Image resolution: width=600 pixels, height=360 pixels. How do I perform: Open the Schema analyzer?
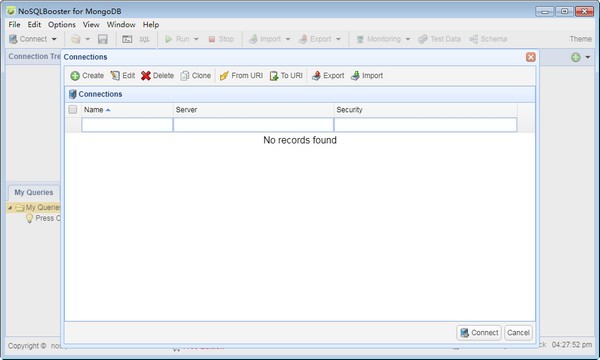coord(488,39)
